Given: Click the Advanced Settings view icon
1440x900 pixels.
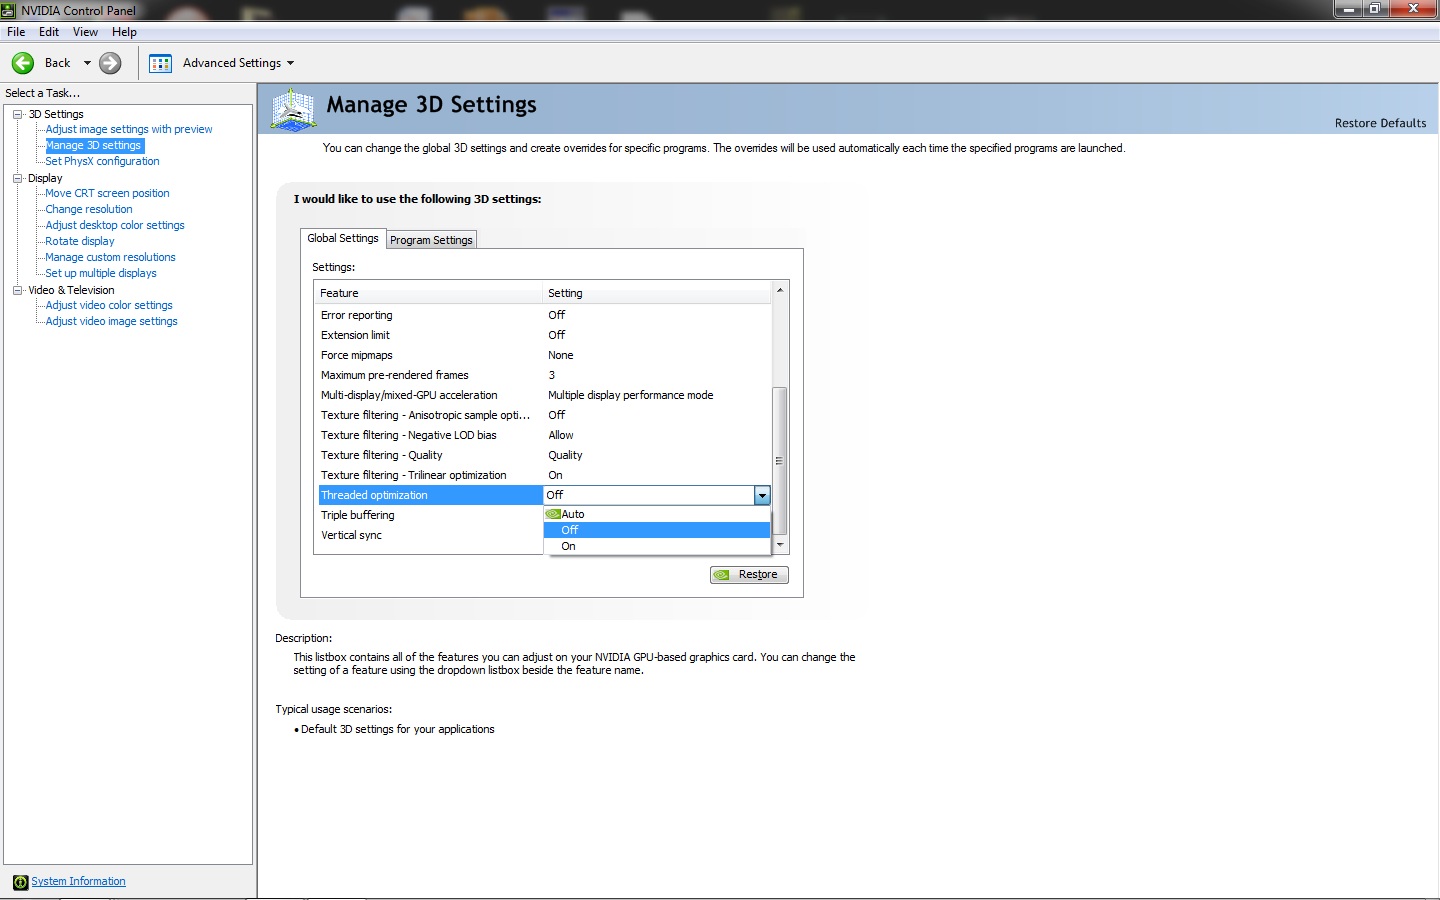Looking at the screenshot, I should click(x=160, y=63).
